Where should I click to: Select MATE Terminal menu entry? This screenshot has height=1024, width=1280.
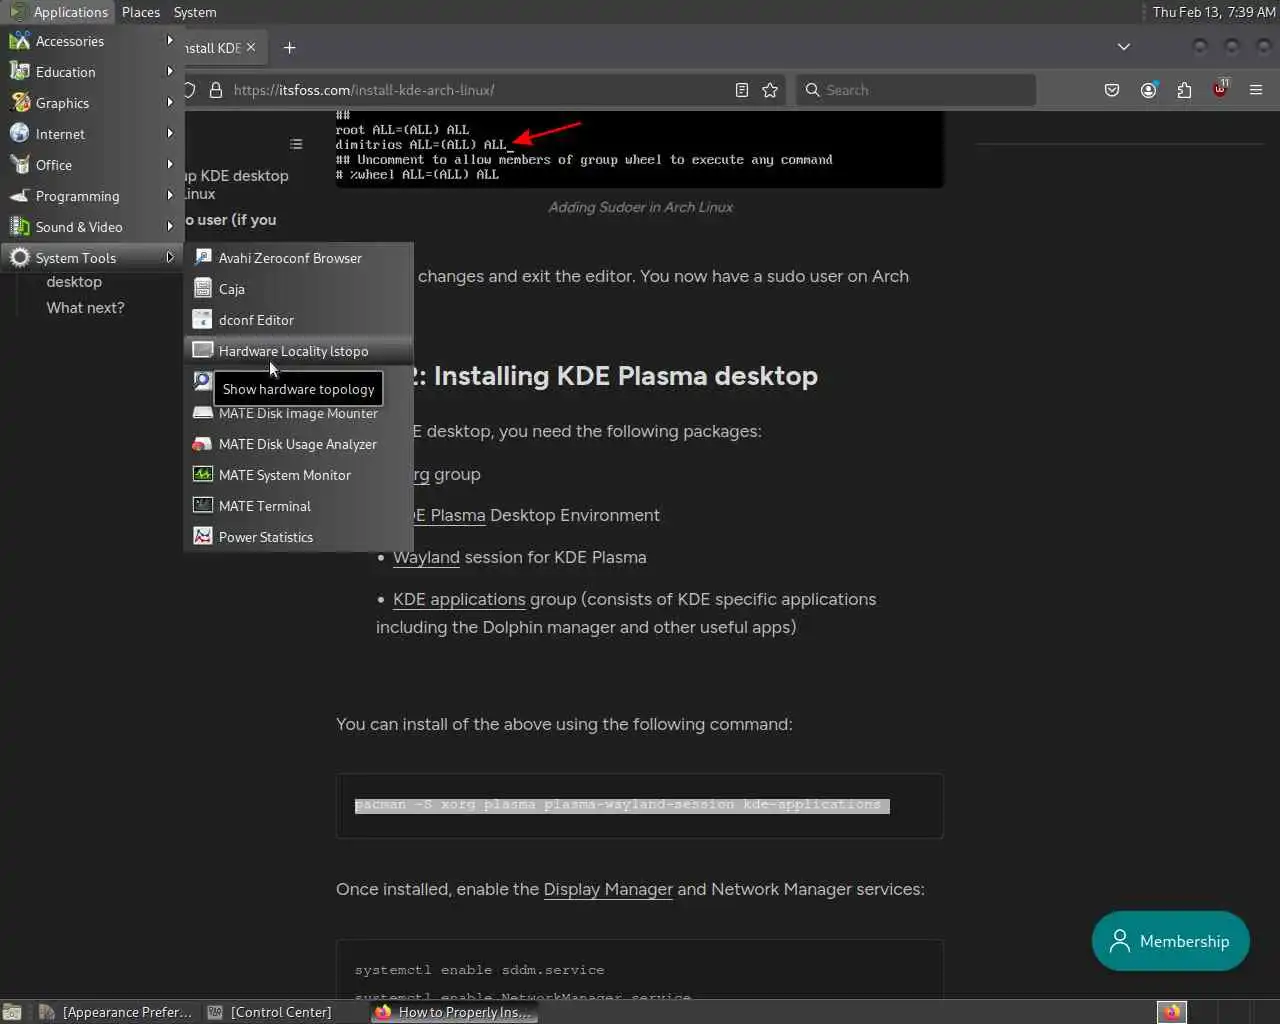click(x=299, y=506)
